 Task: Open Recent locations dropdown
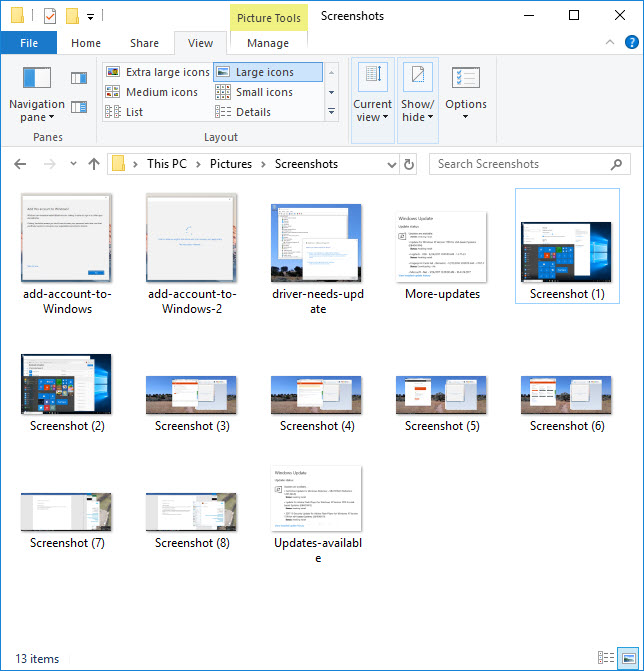pyautogui.click(x=73, y=163)
